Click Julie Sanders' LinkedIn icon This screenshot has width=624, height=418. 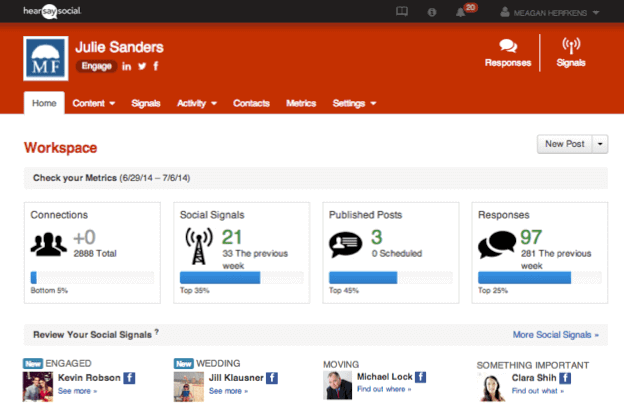click(x=126, y=66)
